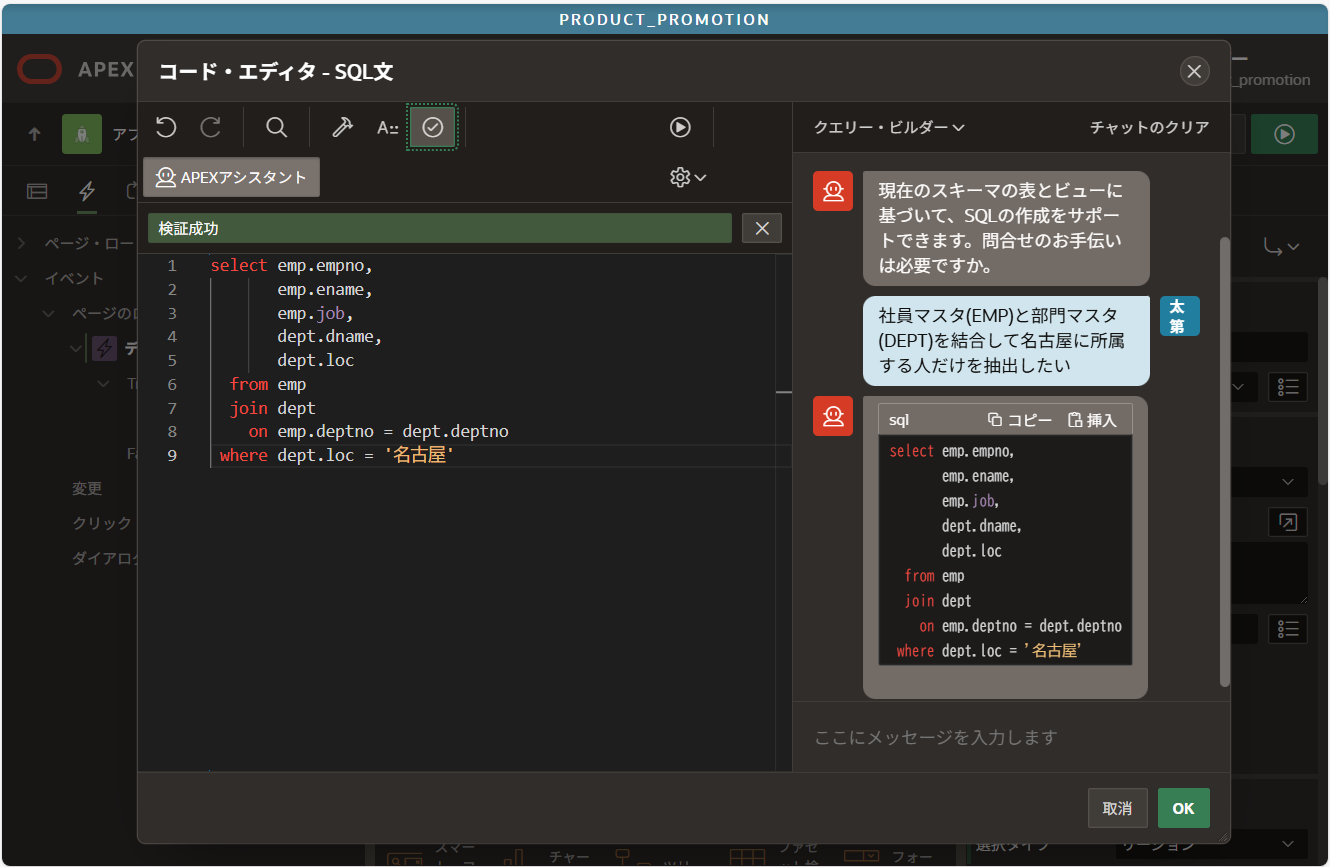Click the autocomplete A icon
Screen dimensions: 1330x867
[387, 127]
